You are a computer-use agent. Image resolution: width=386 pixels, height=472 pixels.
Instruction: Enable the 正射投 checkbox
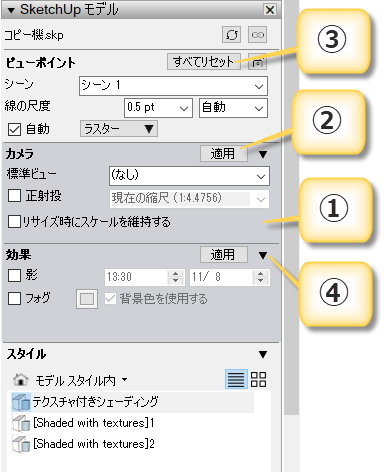point(14,196)
